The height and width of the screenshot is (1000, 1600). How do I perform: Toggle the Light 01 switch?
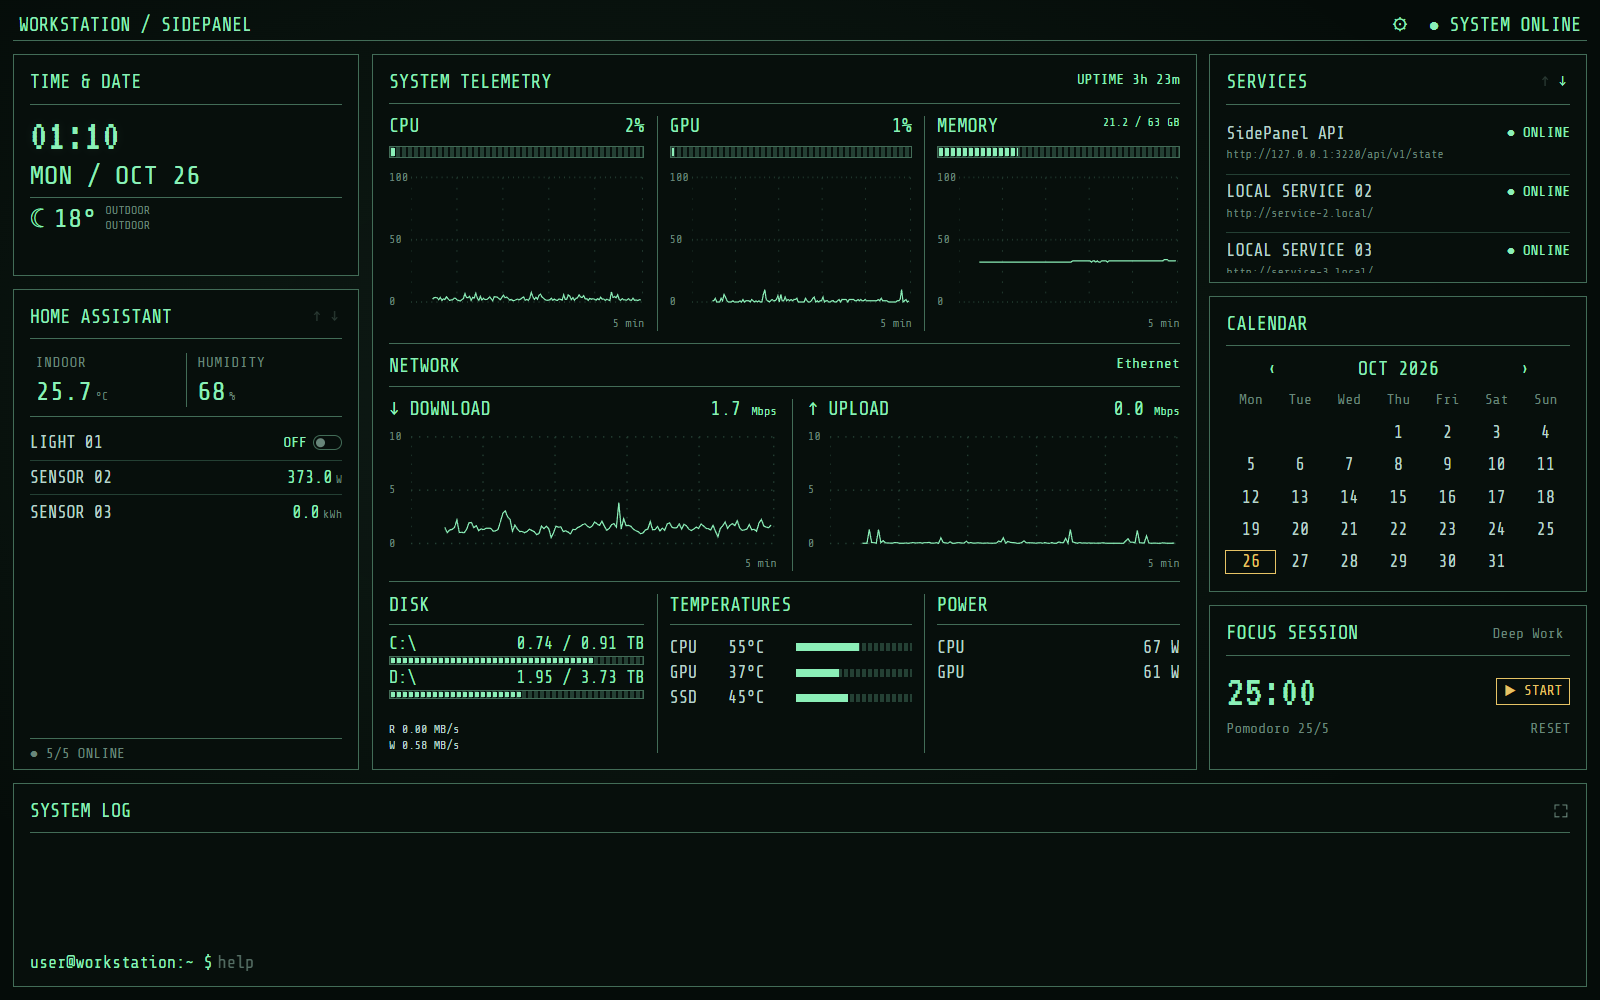click(x=327, y=442)
